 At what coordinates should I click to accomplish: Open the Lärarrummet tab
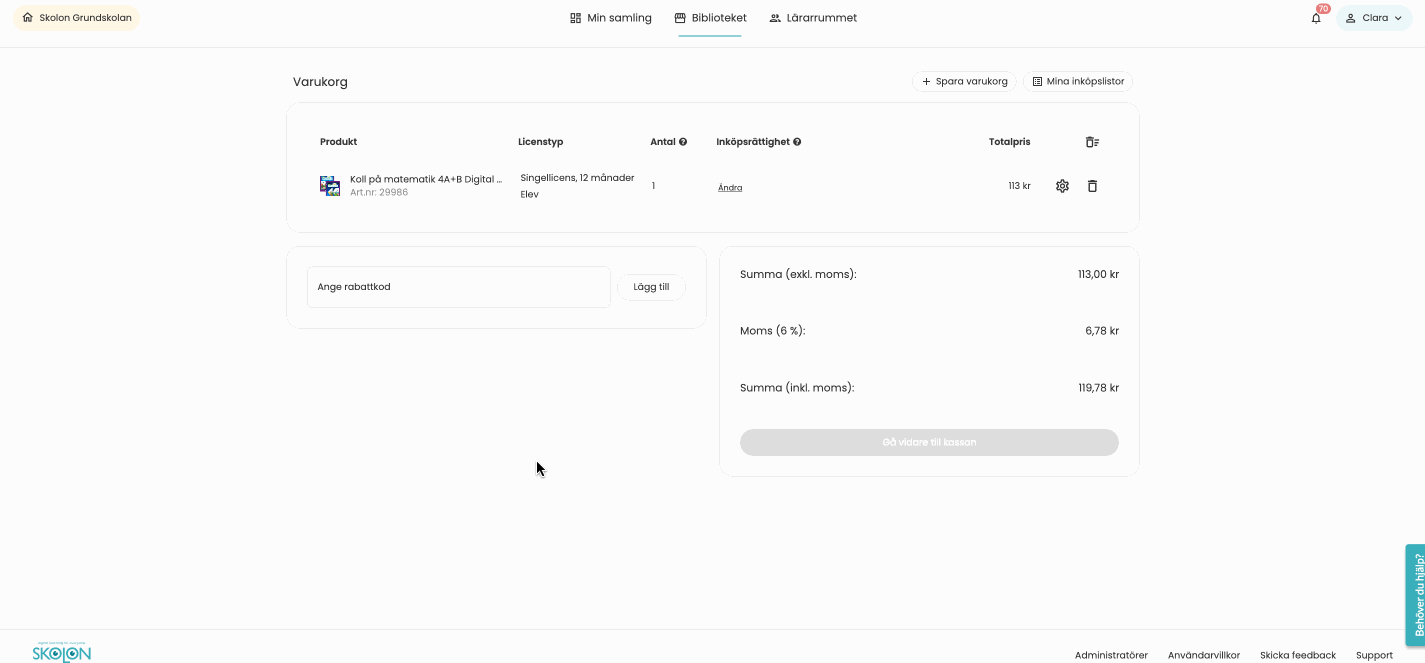[813, 17]
